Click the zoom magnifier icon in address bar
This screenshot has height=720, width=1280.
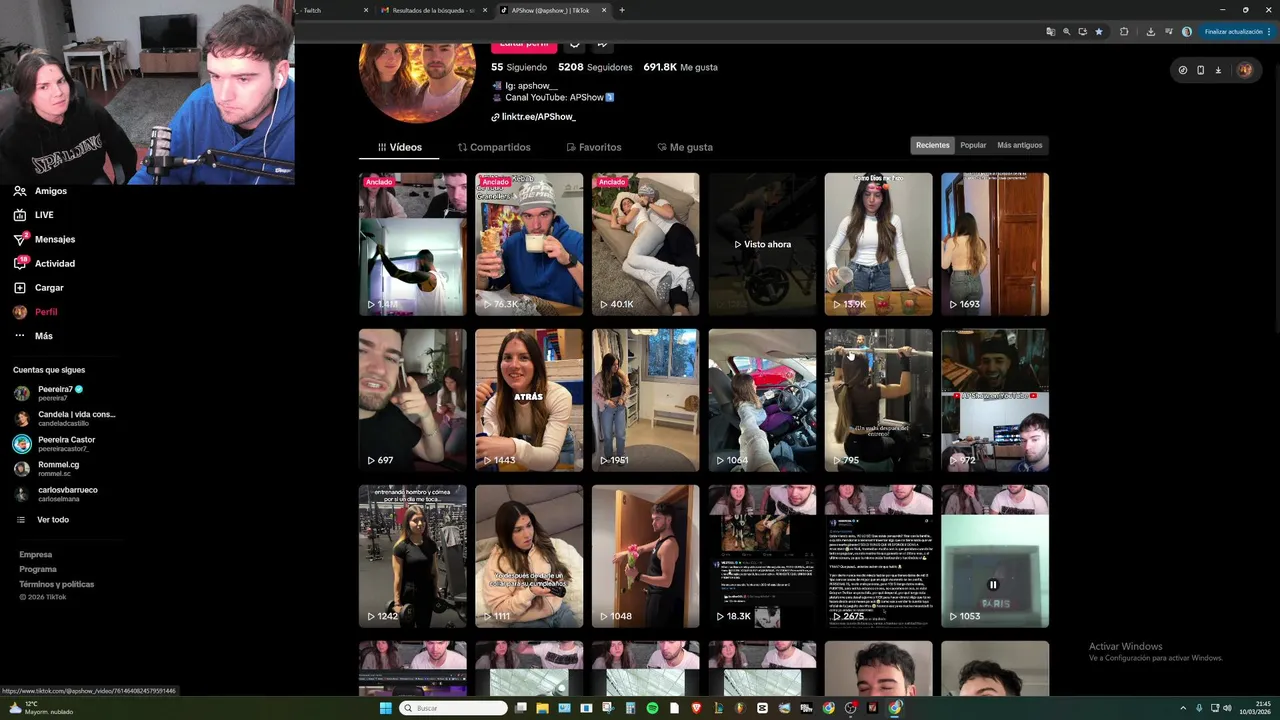click(x=1066, y=32)
